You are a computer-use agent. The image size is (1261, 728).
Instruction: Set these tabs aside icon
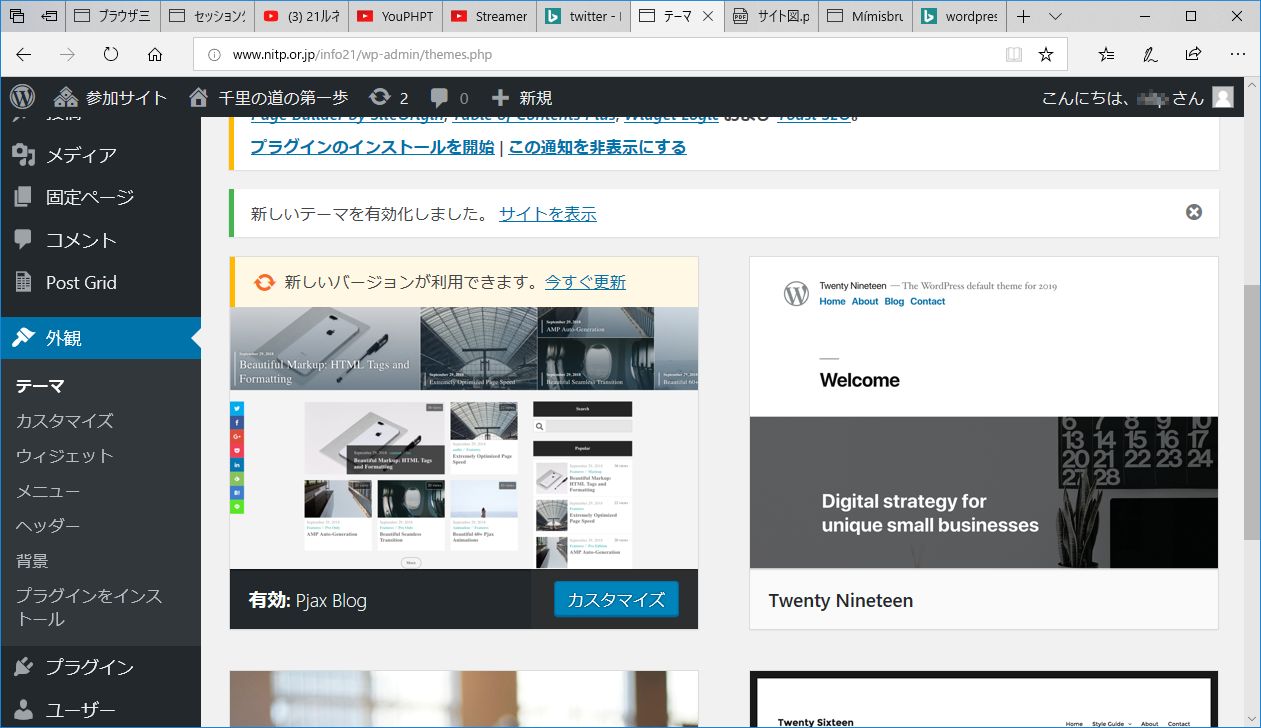(x=49, y=16)
